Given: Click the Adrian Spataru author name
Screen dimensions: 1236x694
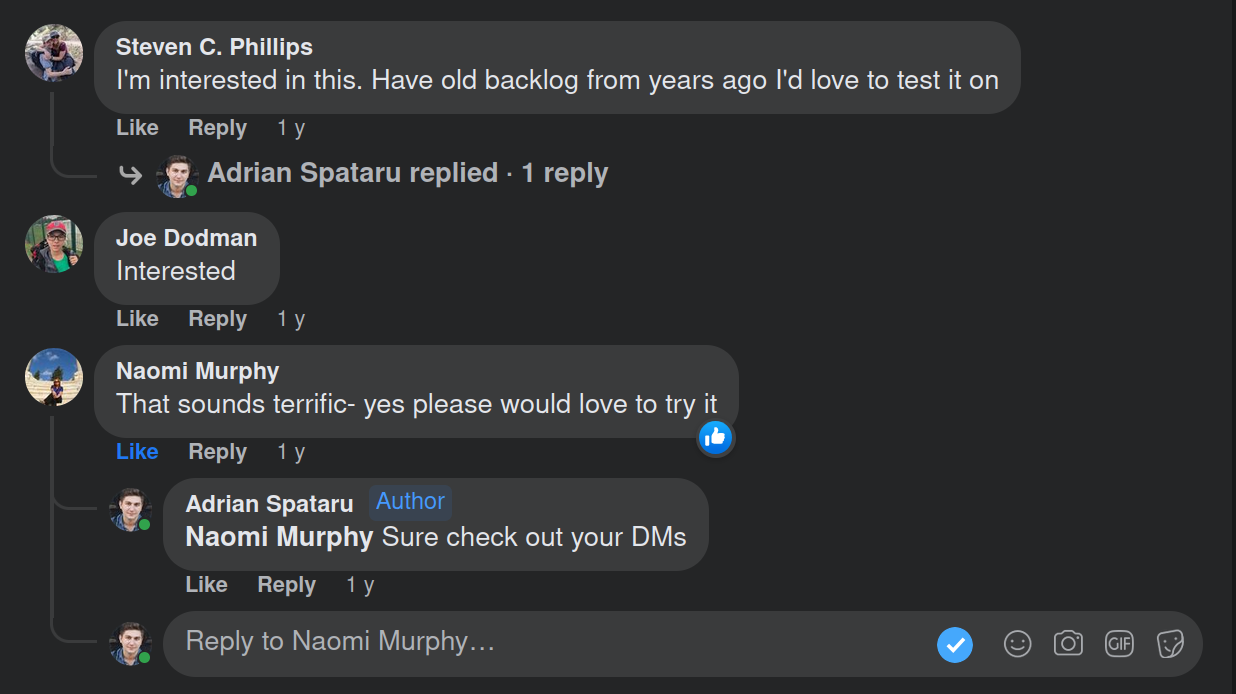Looking at the screenshot, I should (x=269, y=504).
